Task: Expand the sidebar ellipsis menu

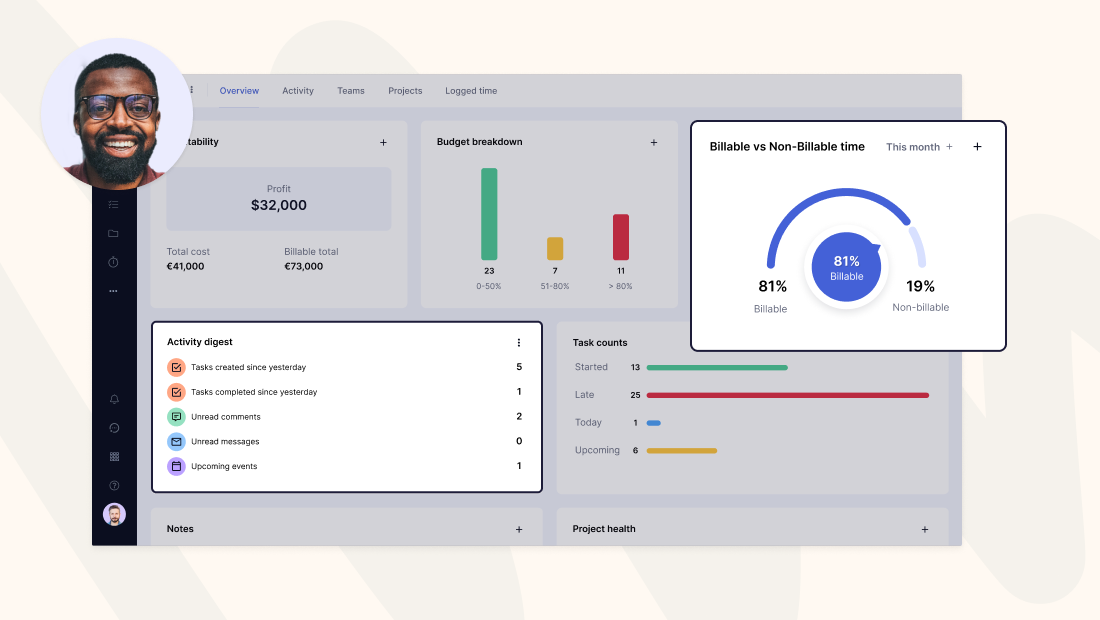Action: (x=113, y=290)
